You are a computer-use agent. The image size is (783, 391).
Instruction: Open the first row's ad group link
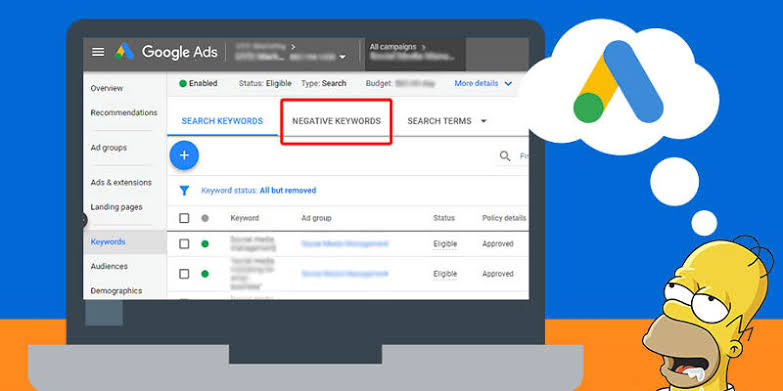pyautogui.click(x=345, y=244)
